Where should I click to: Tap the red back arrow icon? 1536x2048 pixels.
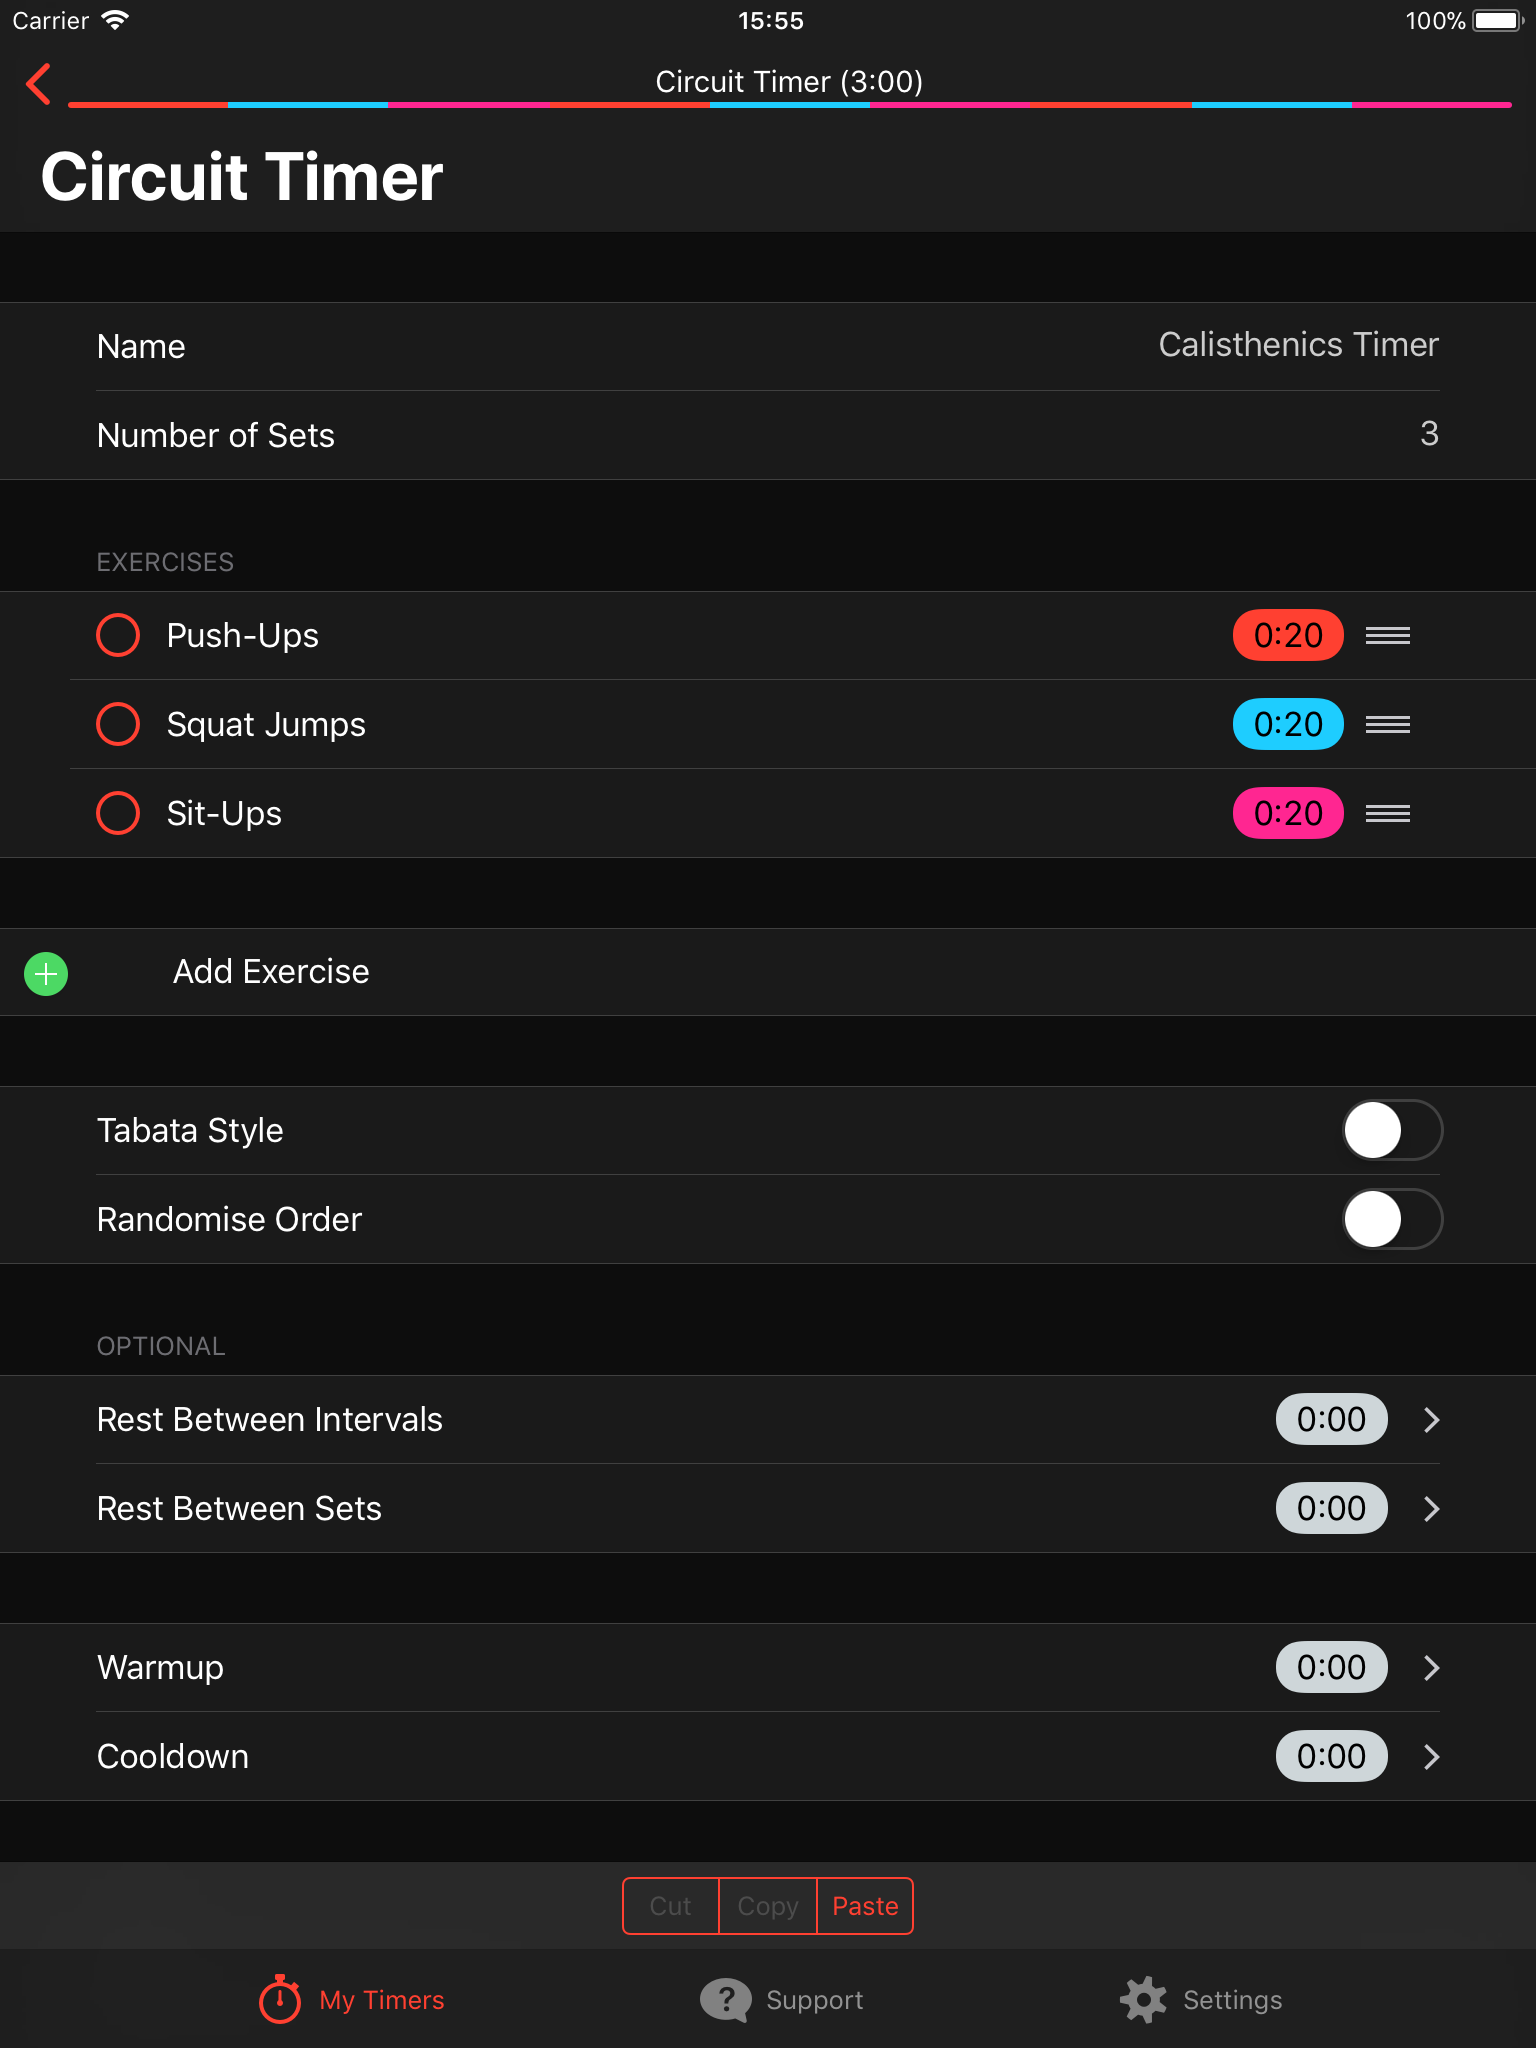[38, 84]
